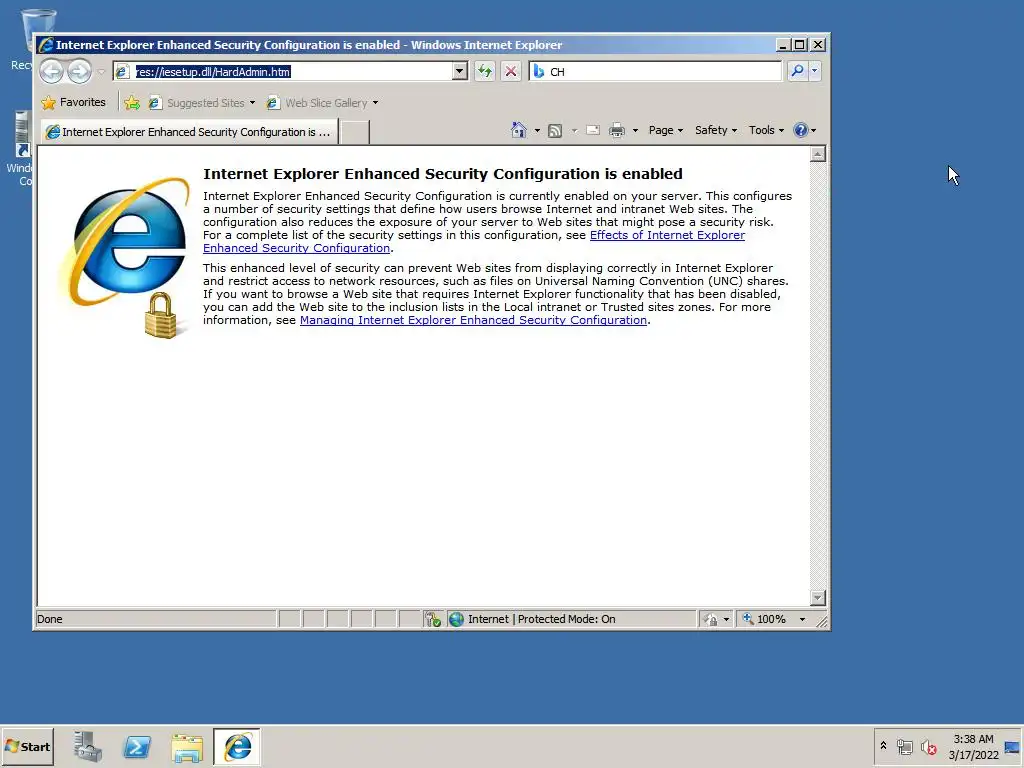Click the address bar URL field

pos(293,71)
